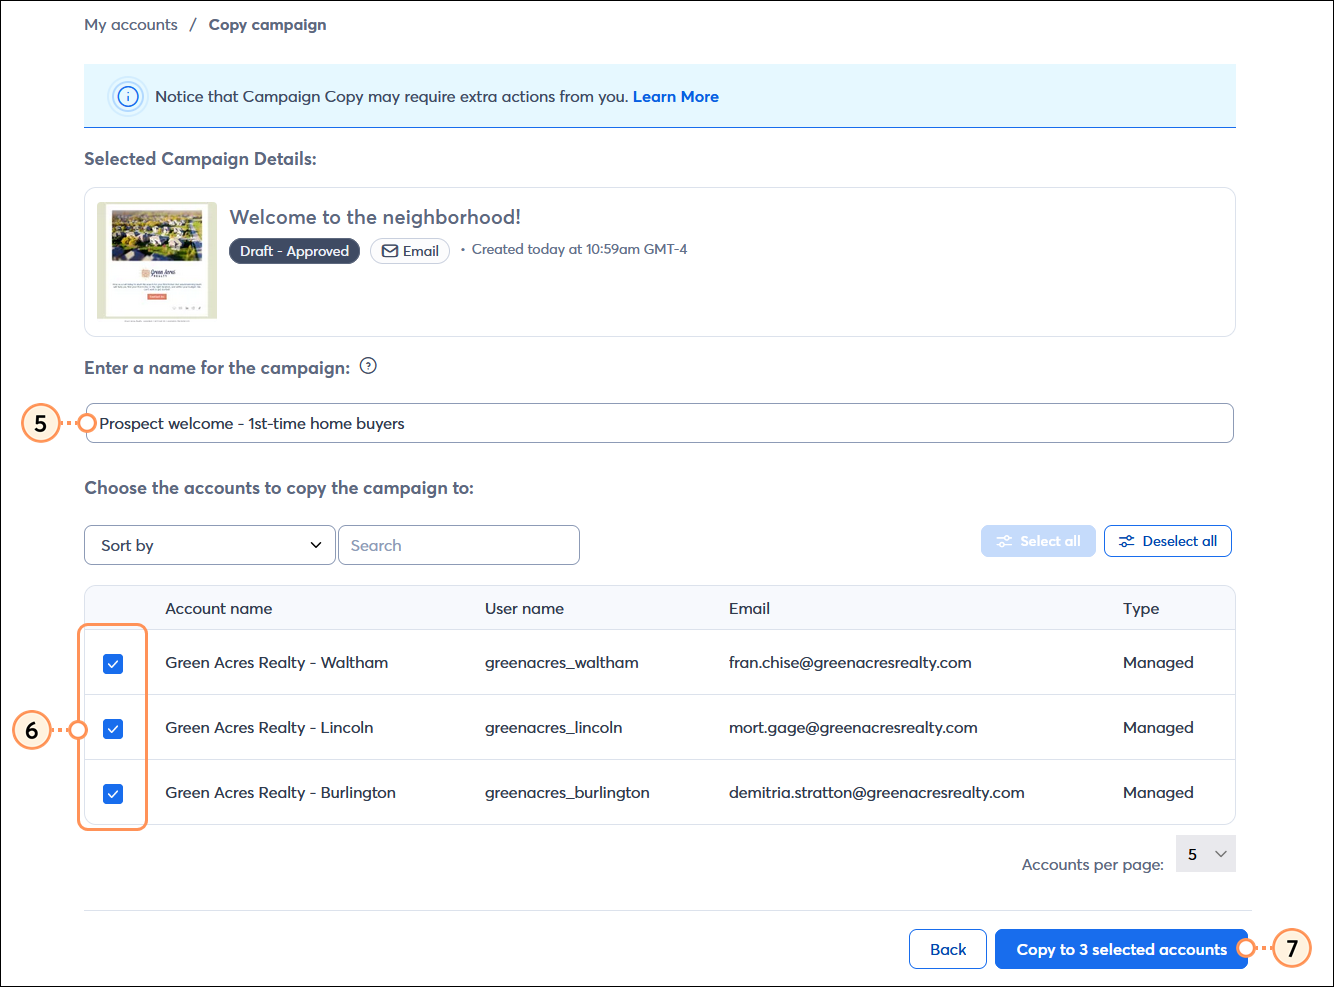The width and height of the screenshot is (1334, 987).
Task: Click the filter icon on Select all
Action: pos(1004,540)
